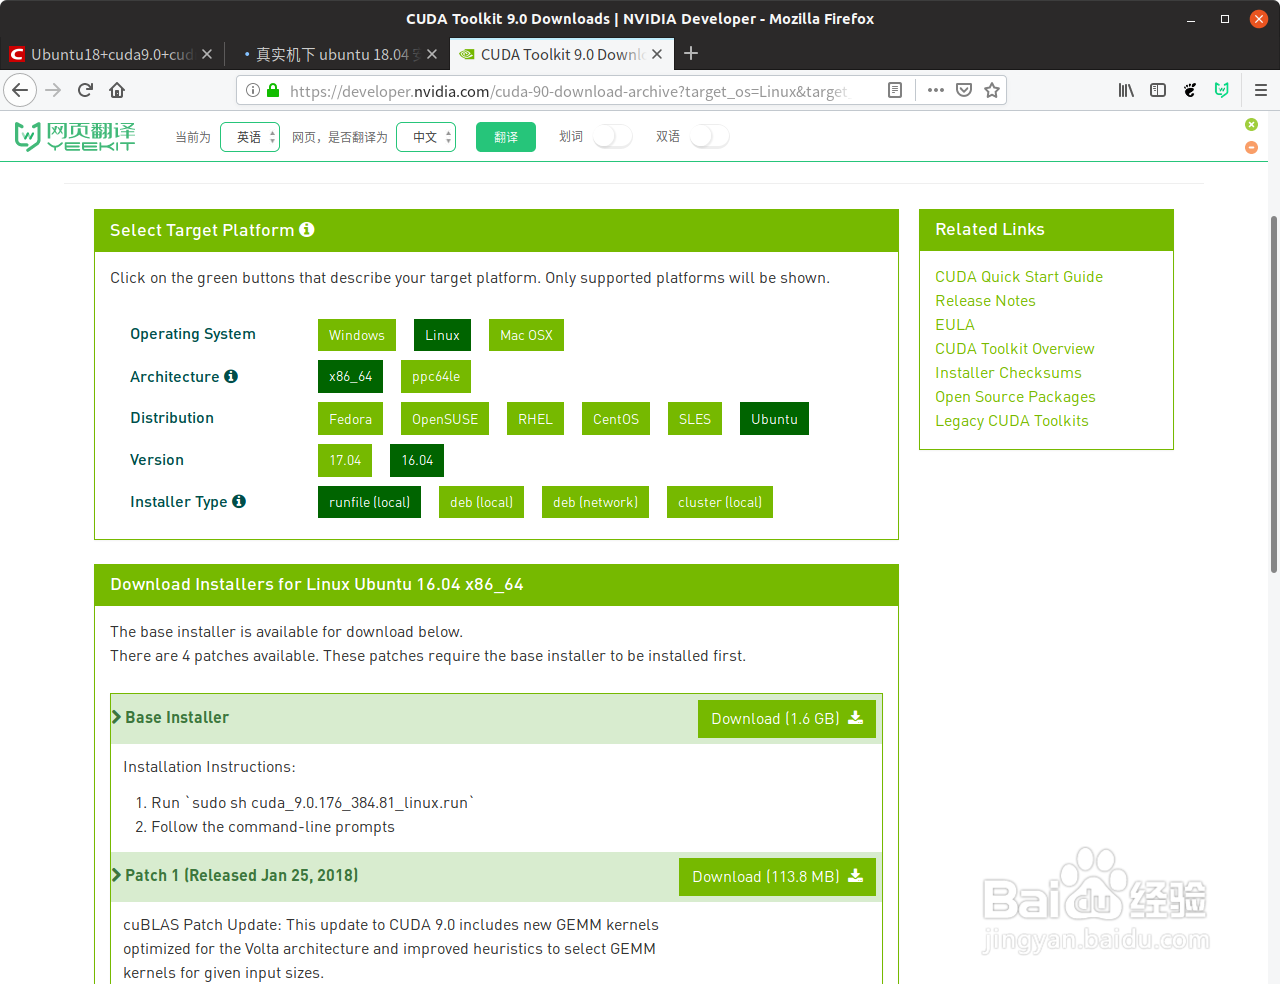Choose deb (local) installer type
Viewport: 1280px width, 984px height.
point(481,502)
